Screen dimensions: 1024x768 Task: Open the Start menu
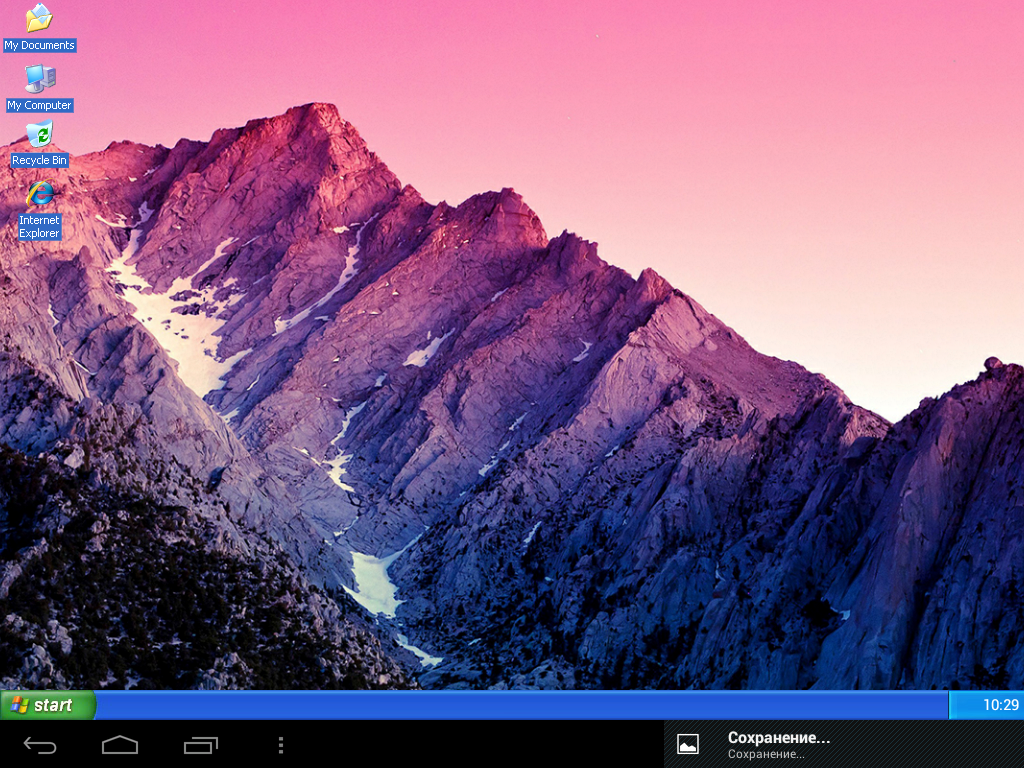pyautogui.click(x=48, y=705)
